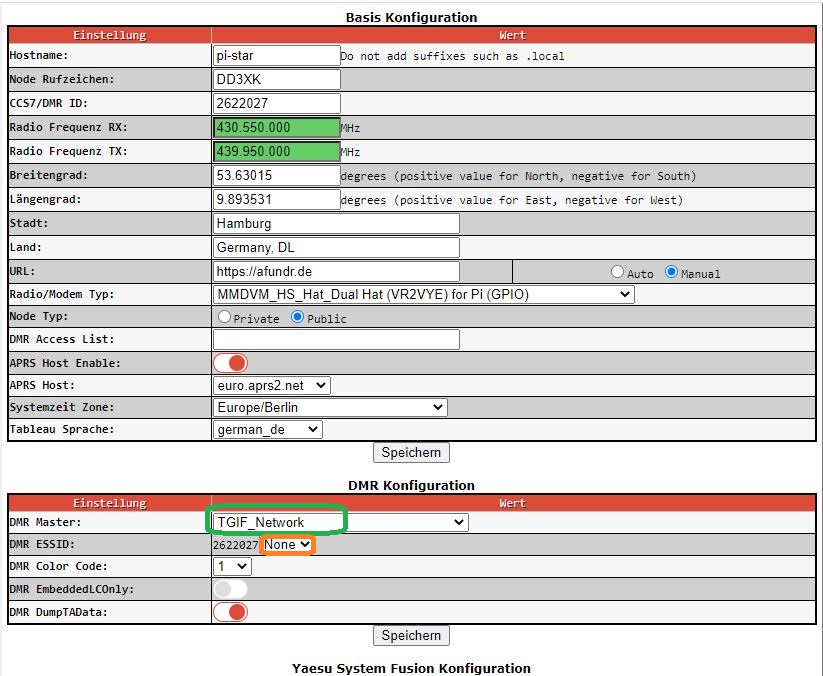Click the 'Basis Konfiguration' heading
This screenshot has width=823, height=676.
(x=412, y=17)
